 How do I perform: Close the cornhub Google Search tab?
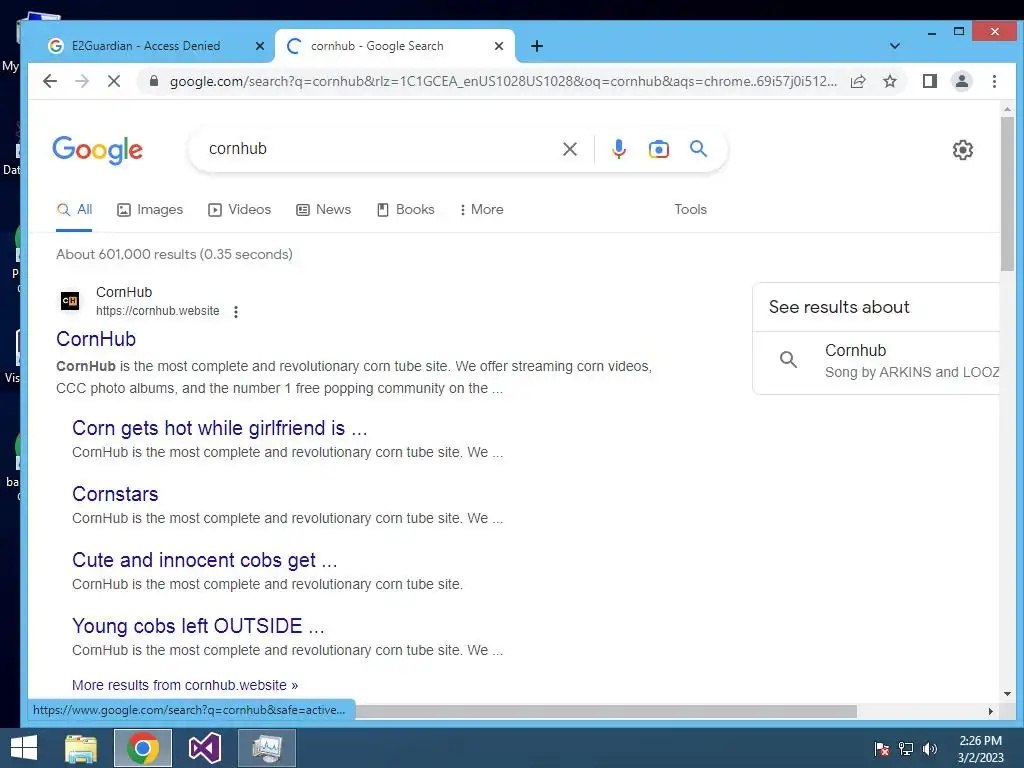pyautogui.click(x=498, y=46)
